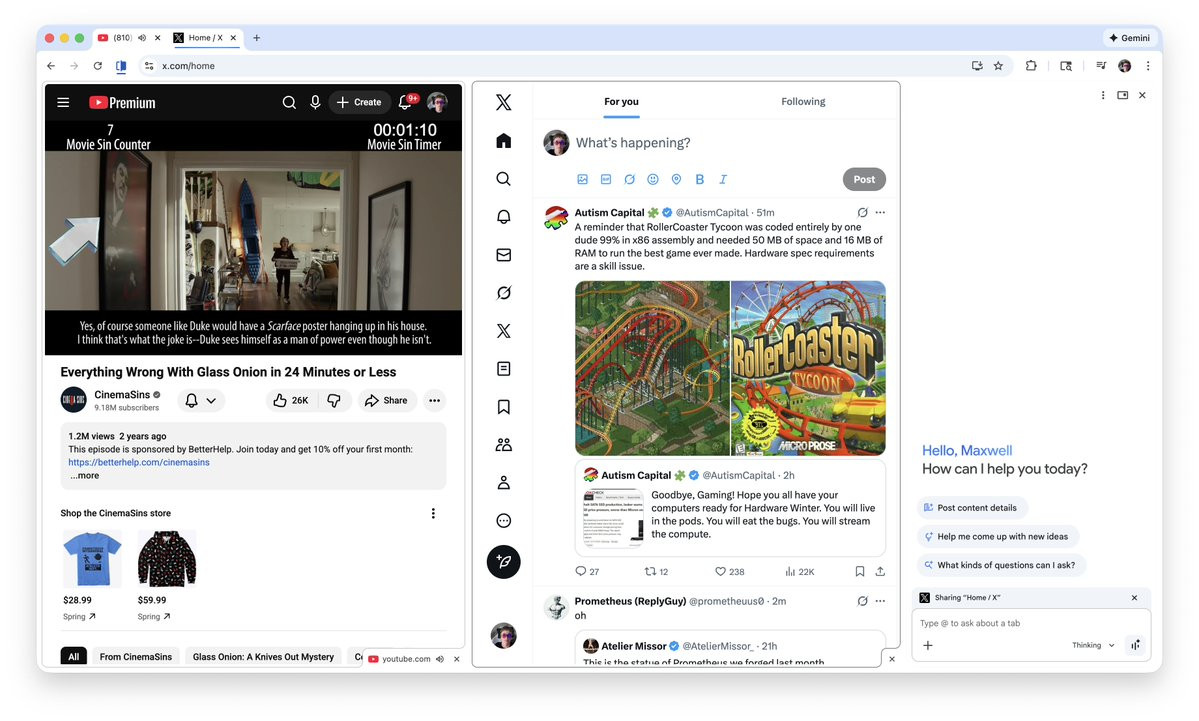This screenshot has width=1199, height=721.
Task: Open the quoted Goodbye, Gaming! post
Action: point(730,508)
